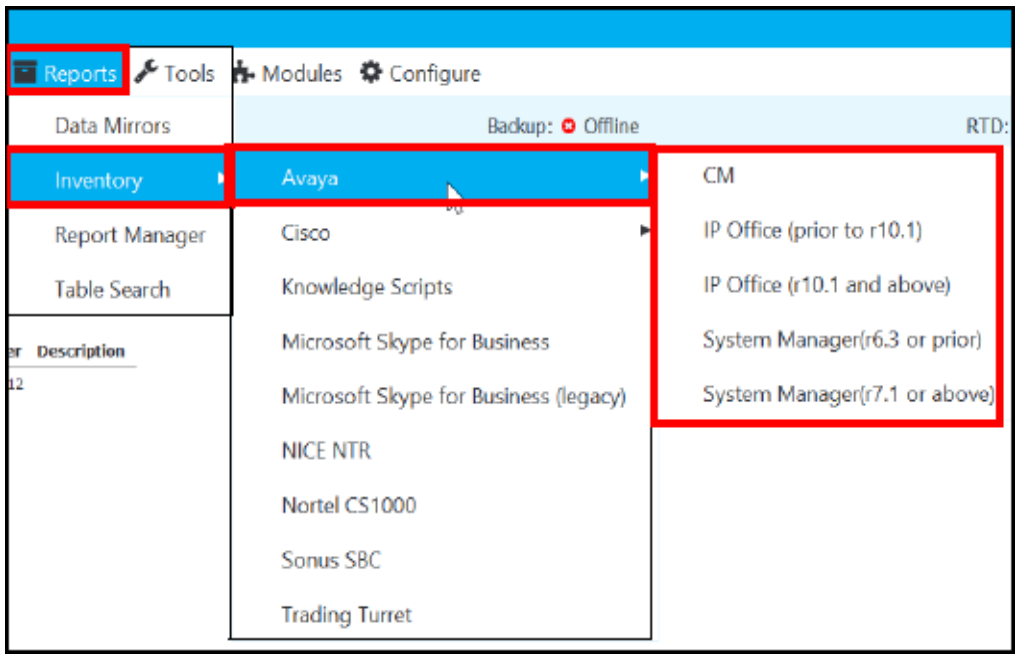Choose NICE NTR inventory entry
Viewport: 1020px width, 660px height.
pos(441,450)
